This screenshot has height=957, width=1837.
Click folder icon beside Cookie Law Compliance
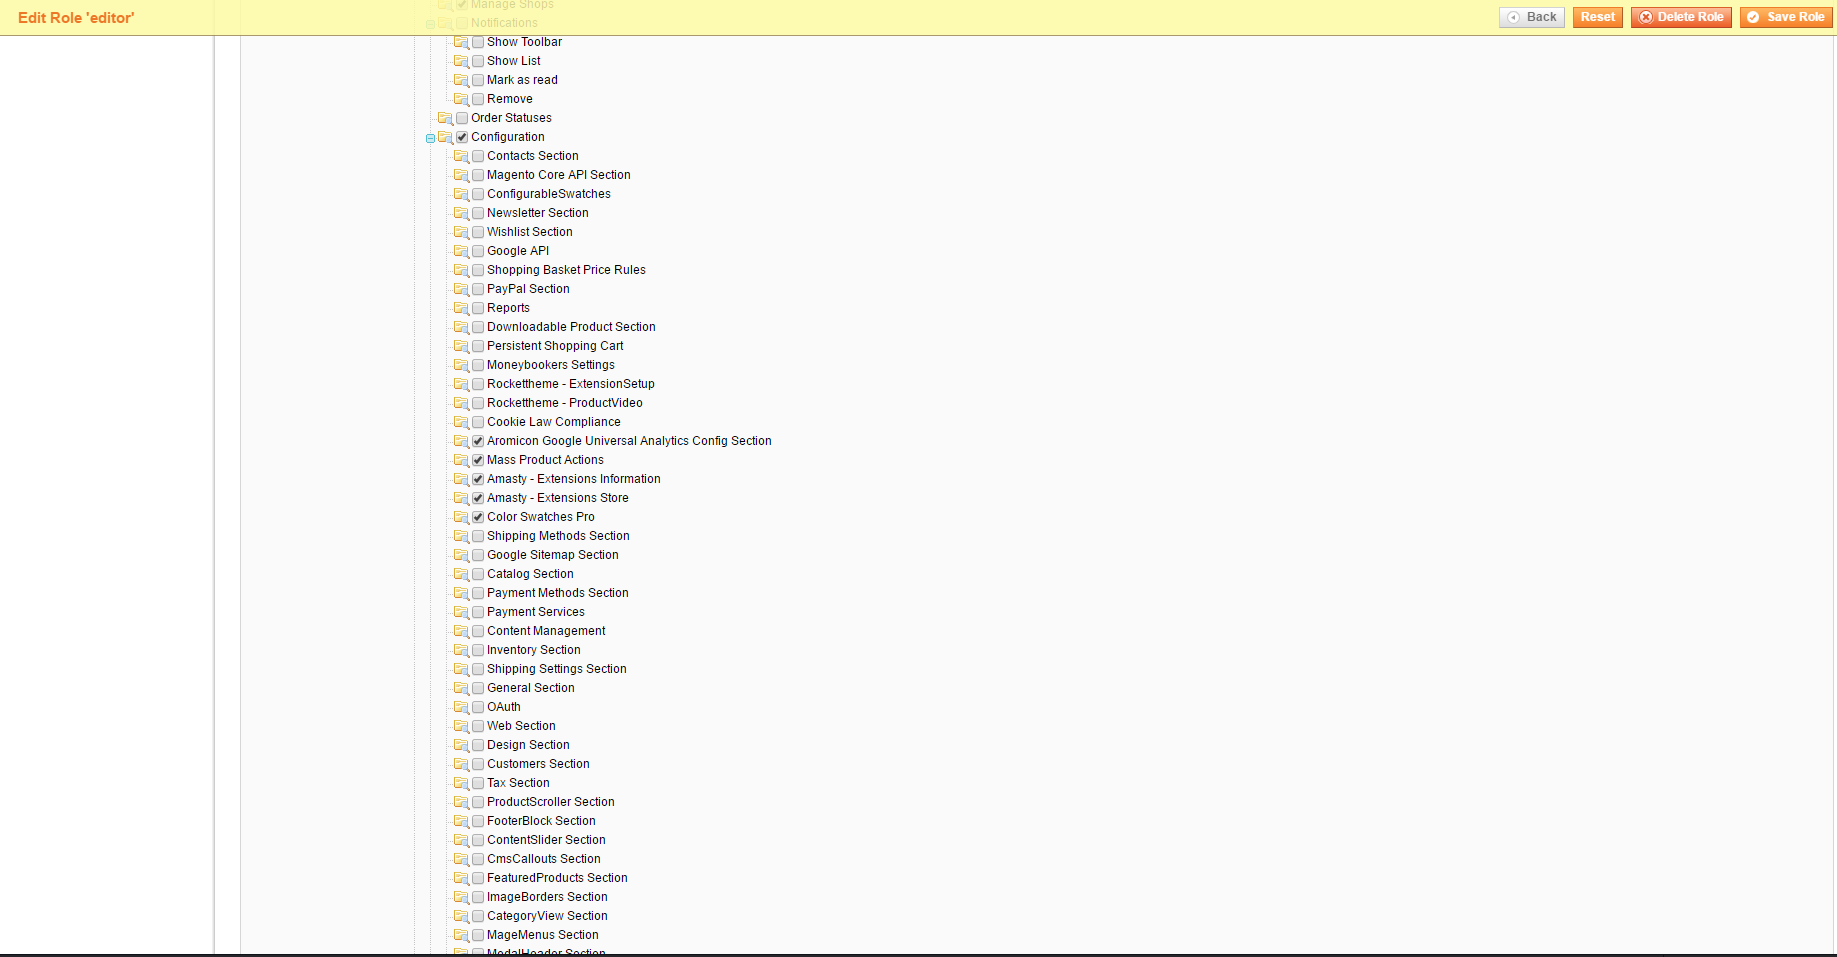tap(461, 422)
